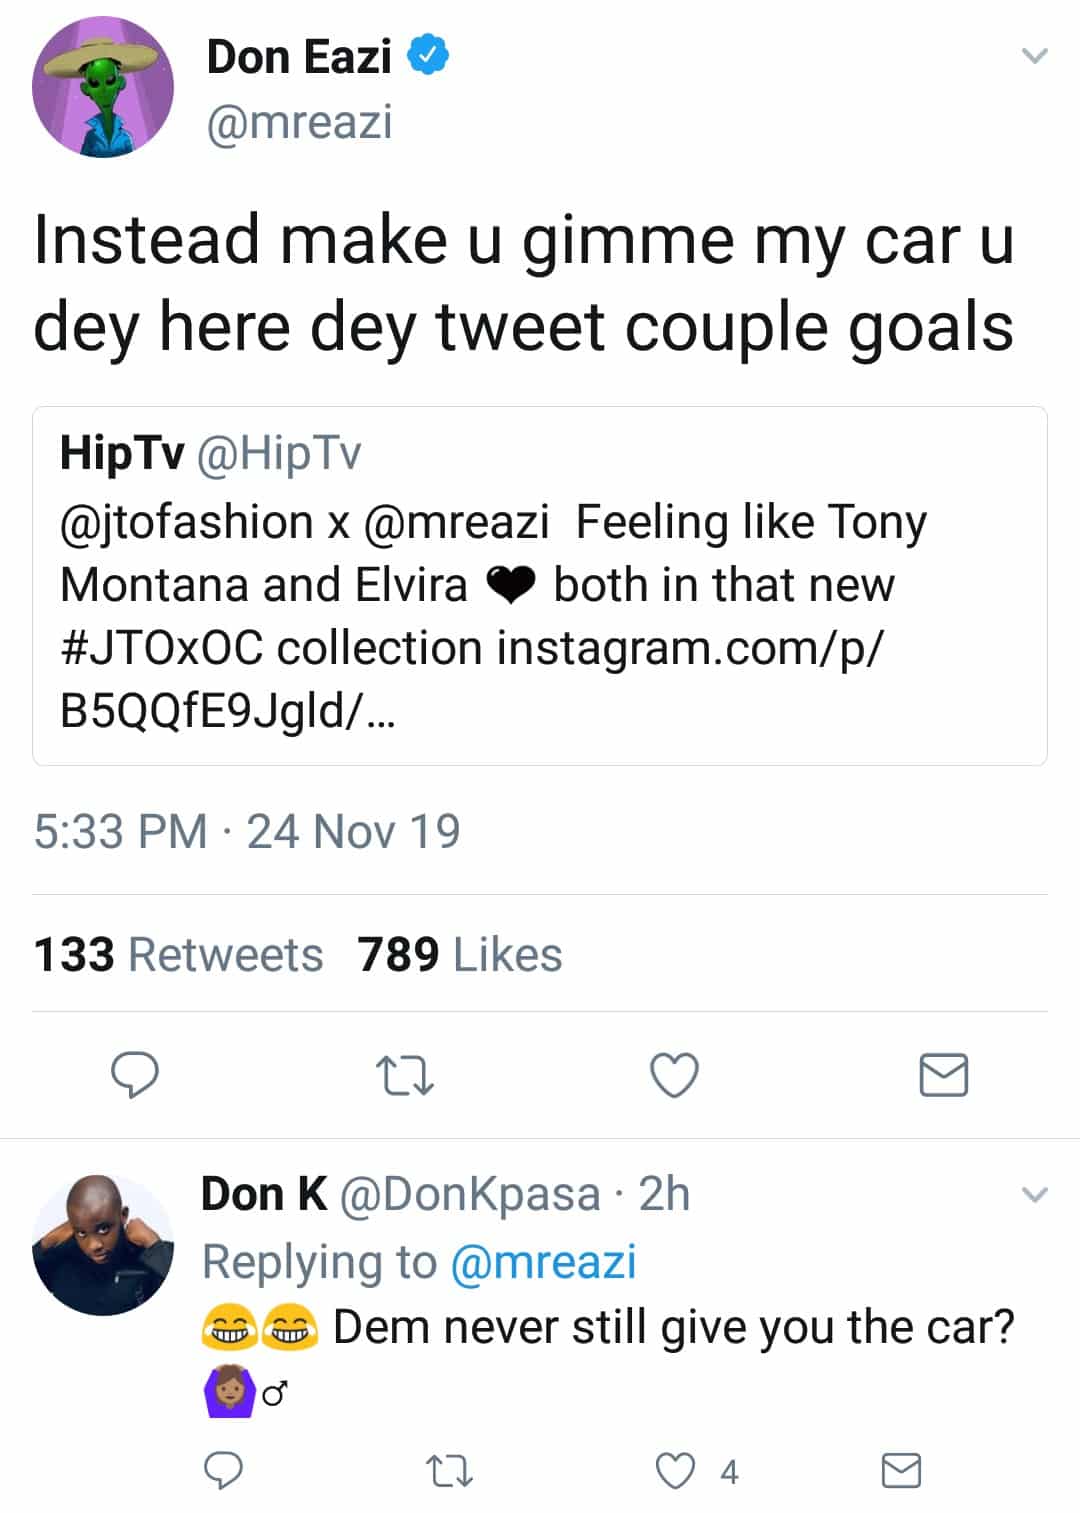The width and height of the screenshot is (1080, 1513).
Task: Open @mreazi mention in reply
Action: (543, 1262)
